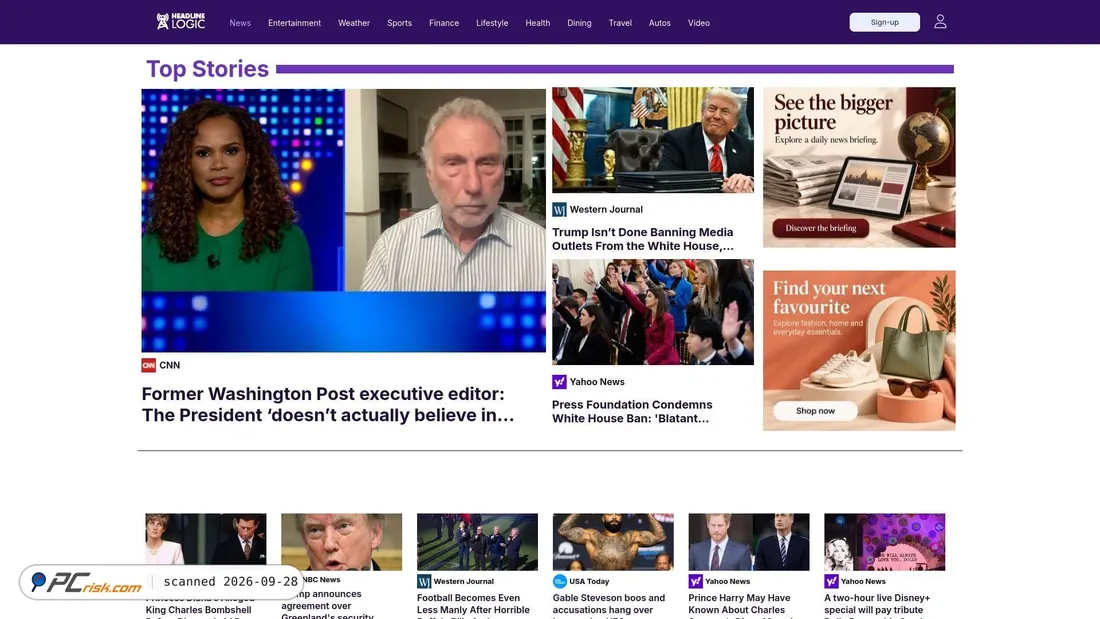Click the CNN interview main image
The image size is (1100, 619).
coord(344,220)
